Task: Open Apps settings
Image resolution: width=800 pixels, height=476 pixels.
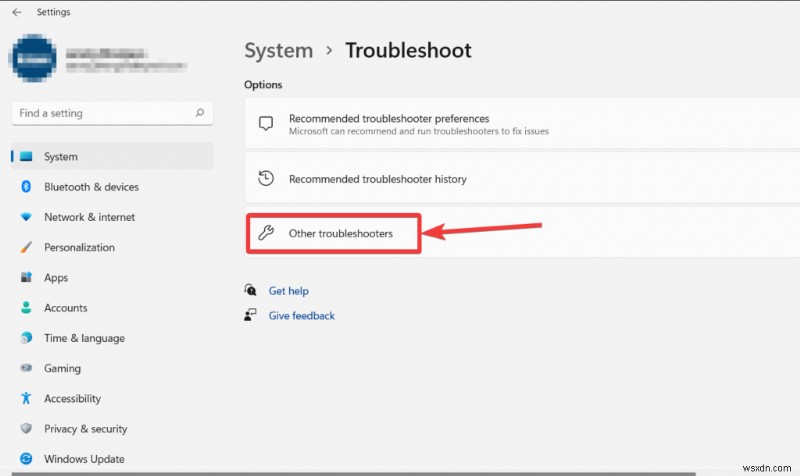Action: click(x=56, y=278)
